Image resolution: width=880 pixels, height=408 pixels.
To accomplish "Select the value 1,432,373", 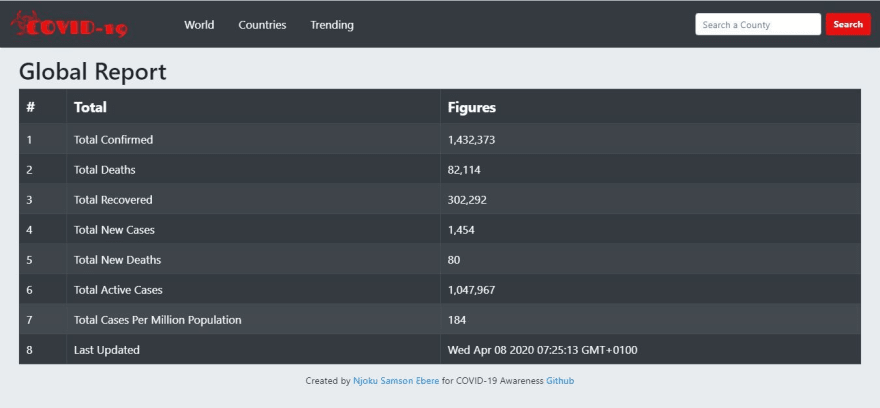I will point(471,140).
